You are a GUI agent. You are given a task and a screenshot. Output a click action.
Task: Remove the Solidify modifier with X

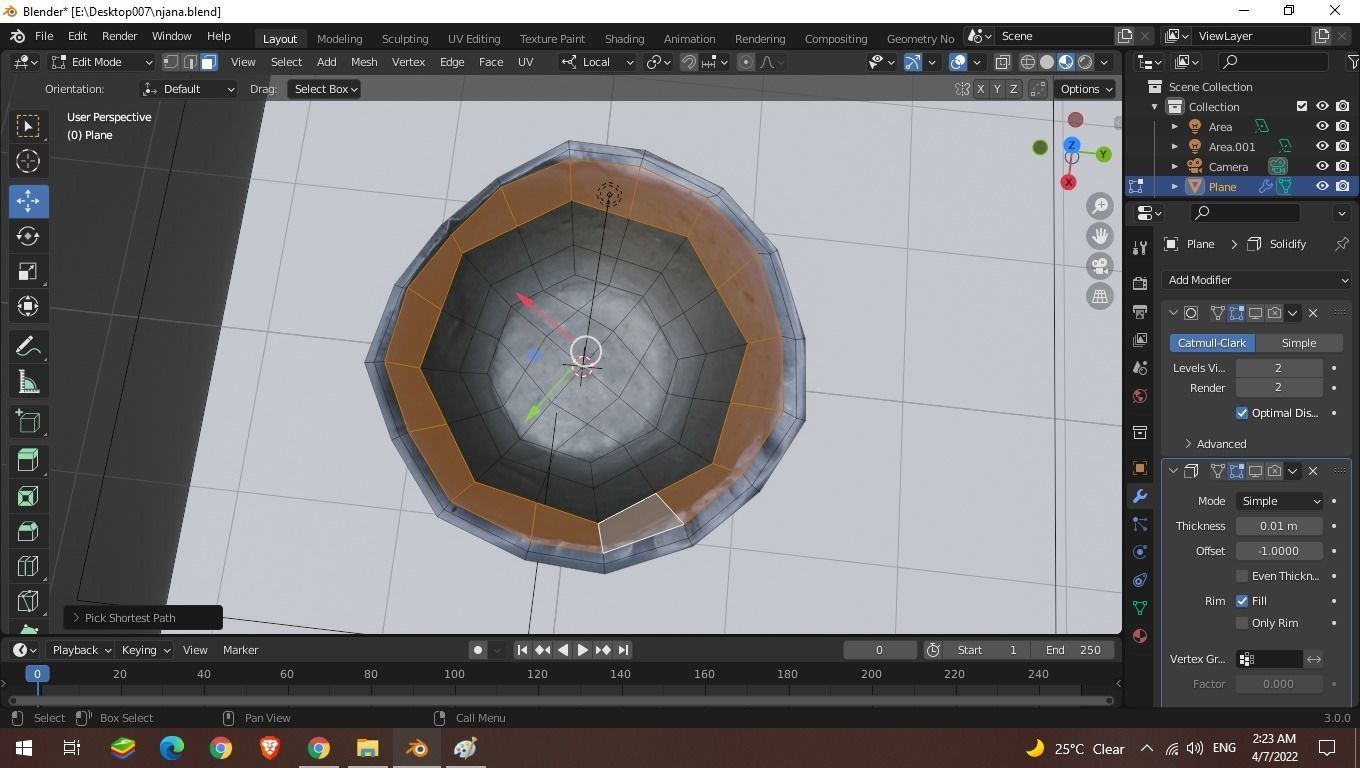click(x=1313, y=471)
